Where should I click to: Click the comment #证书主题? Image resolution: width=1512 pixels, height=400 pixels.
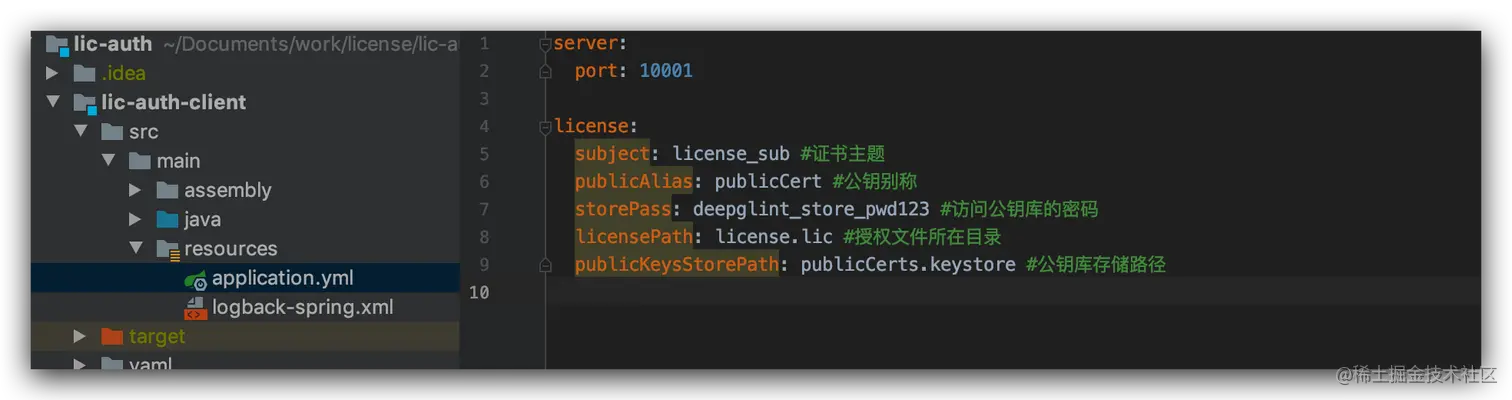tap(843, 154)
